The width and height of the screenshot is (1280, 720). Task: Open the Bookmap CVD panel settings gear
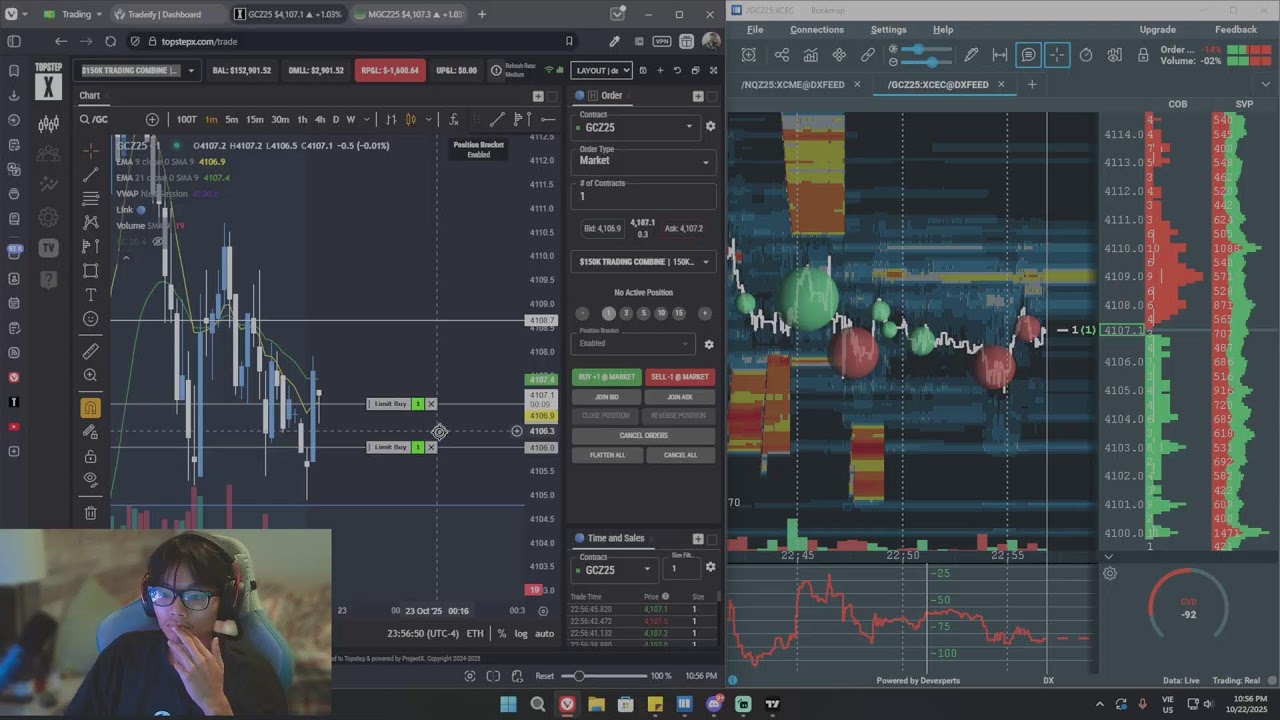click(x=1110, y=574)
